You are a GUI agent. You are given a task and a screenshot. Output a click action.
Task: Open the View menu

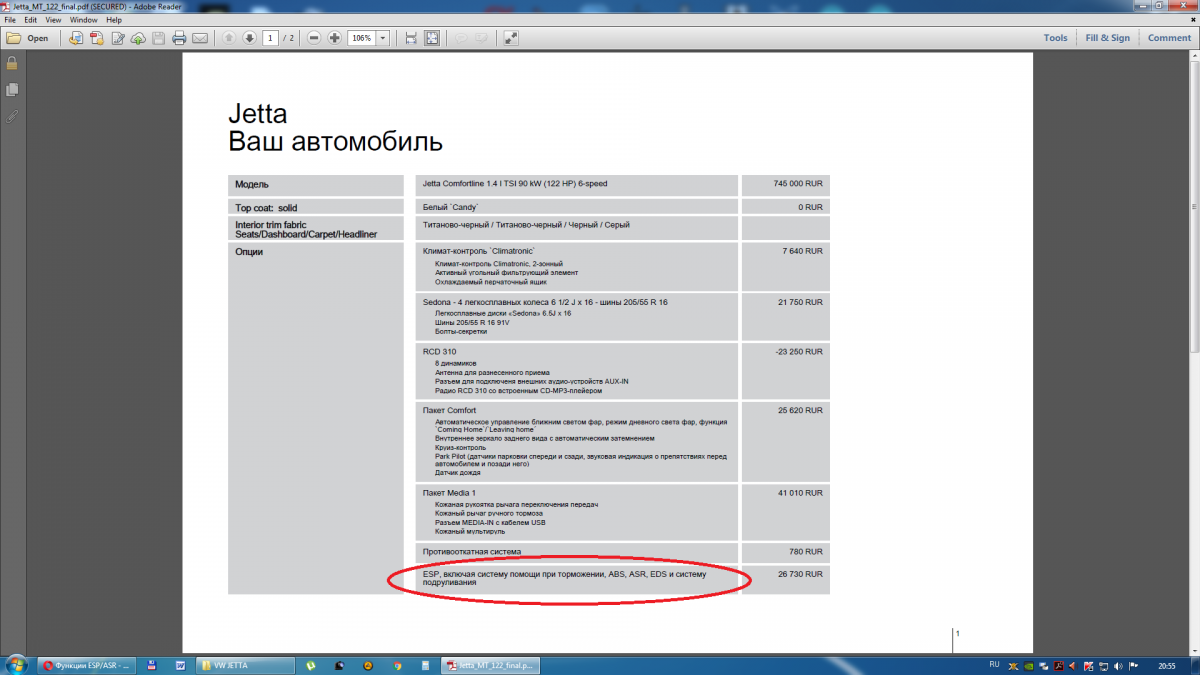tap(54, 20)
